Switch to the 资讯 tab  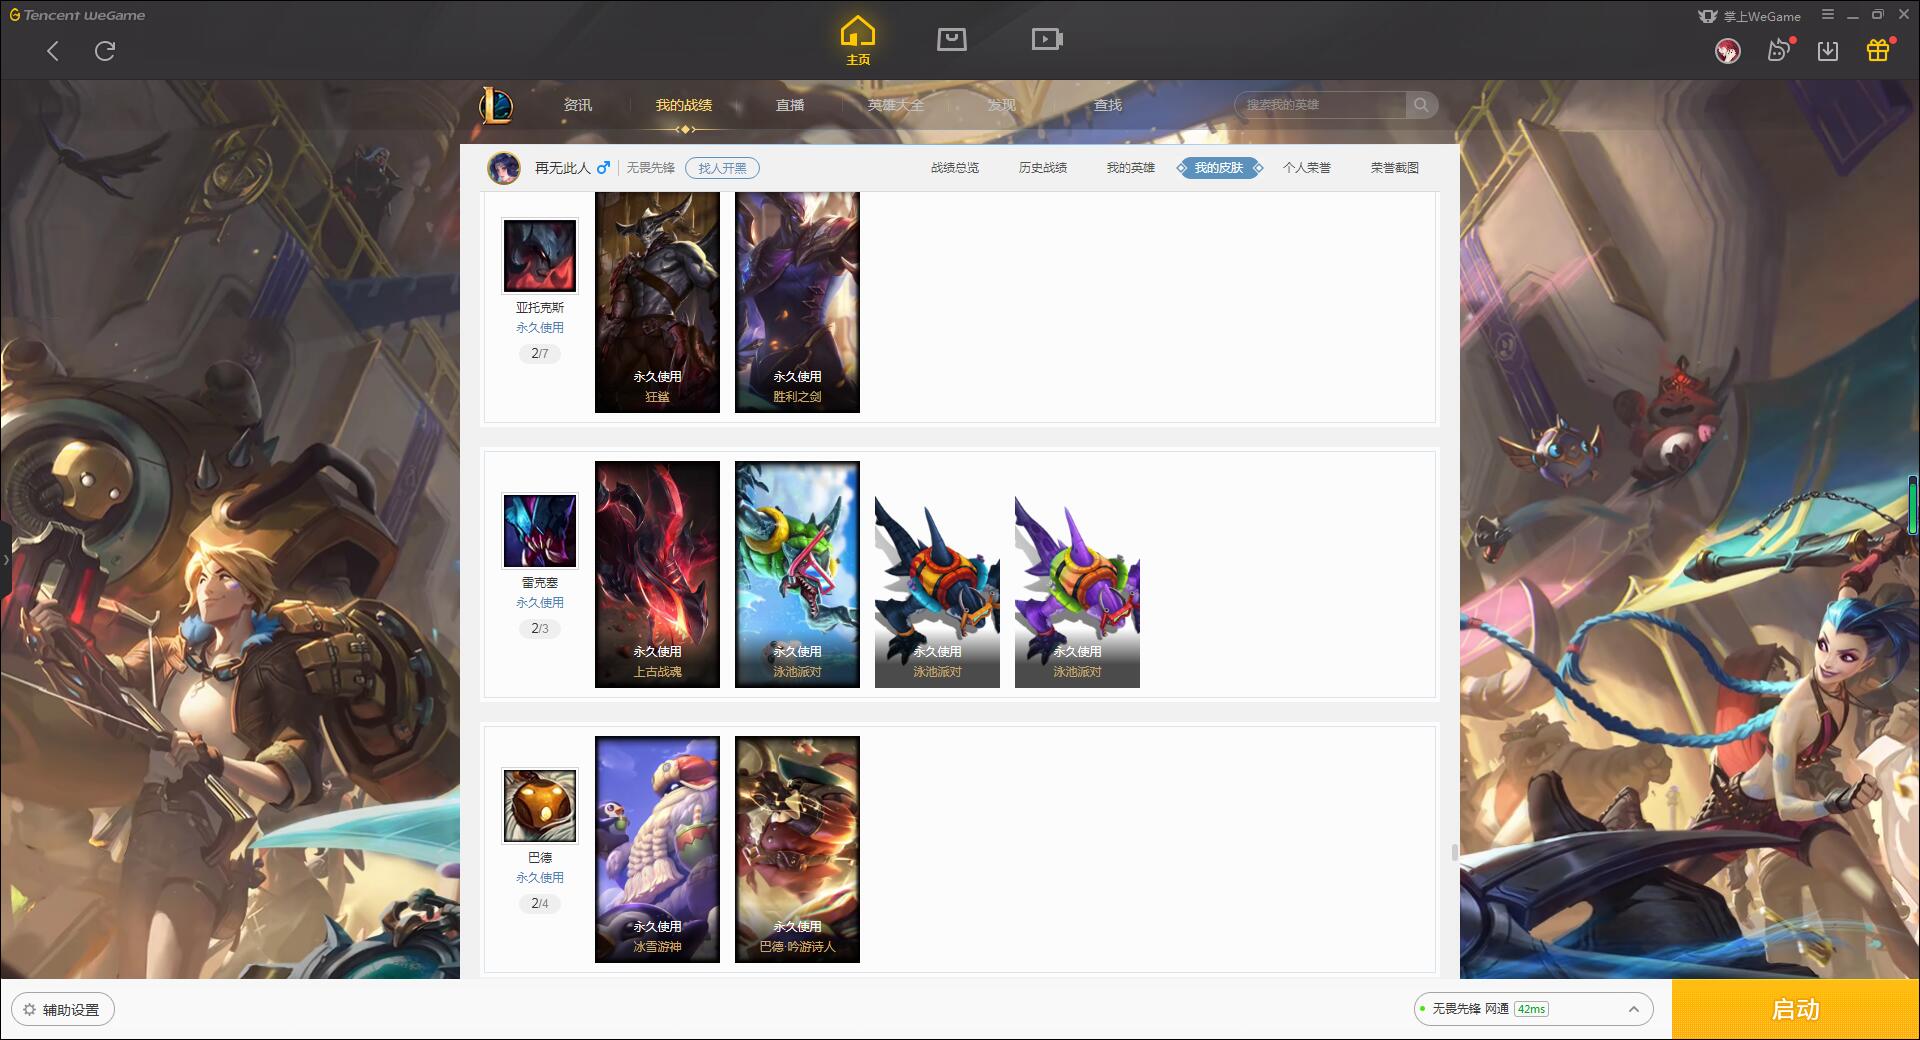pos(578,105)
